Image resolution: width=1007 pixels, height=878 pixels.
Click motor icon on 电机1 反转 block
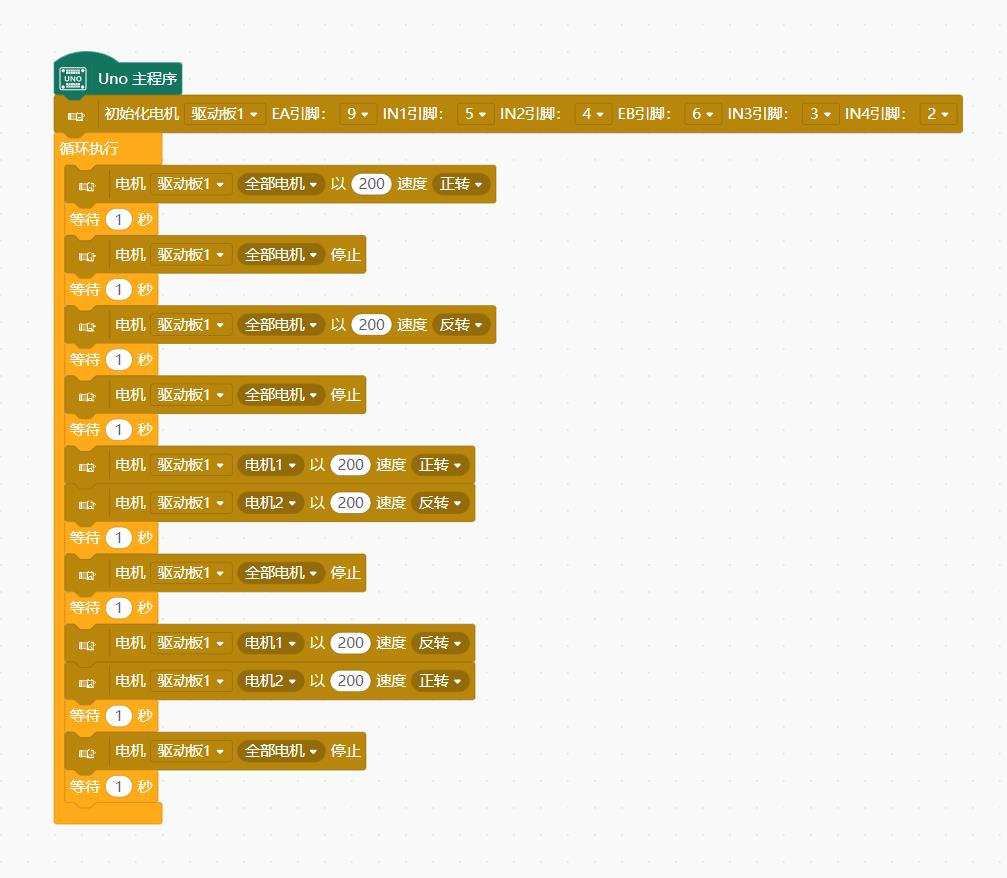(87, 645)
